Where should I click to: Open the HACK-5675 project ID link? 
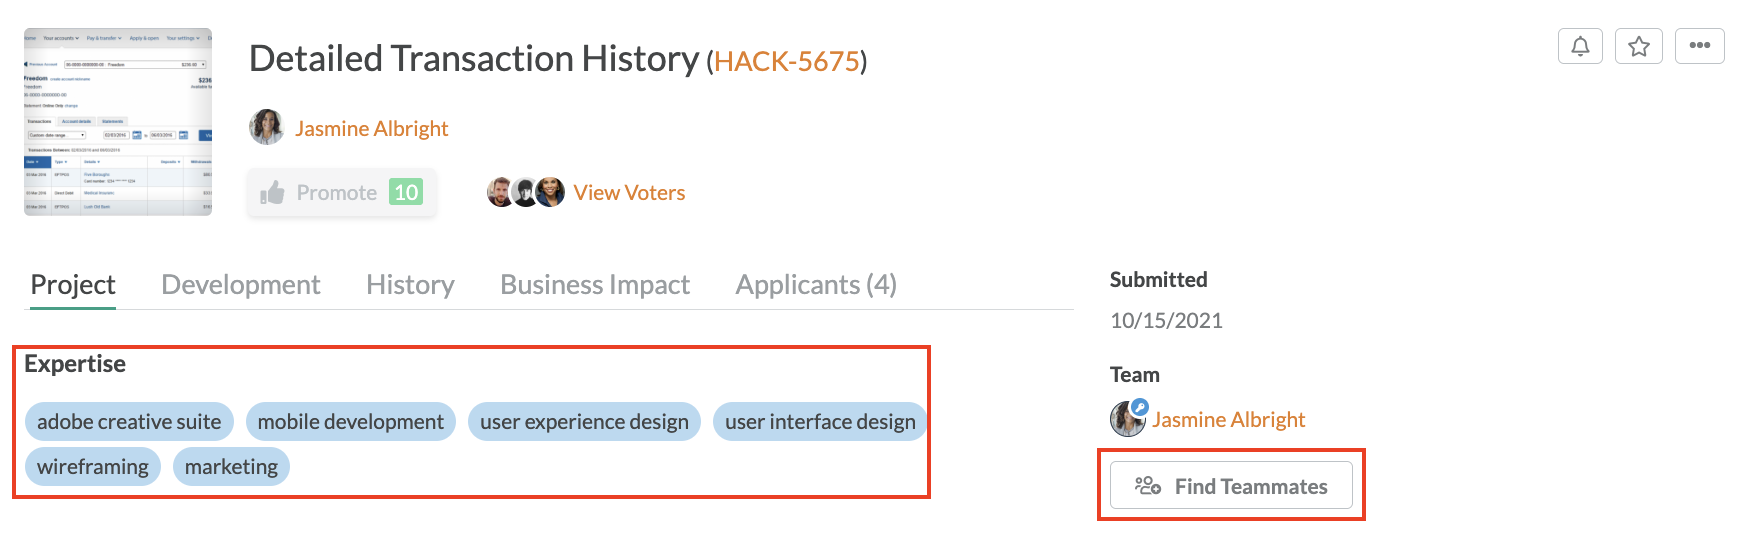787,62
